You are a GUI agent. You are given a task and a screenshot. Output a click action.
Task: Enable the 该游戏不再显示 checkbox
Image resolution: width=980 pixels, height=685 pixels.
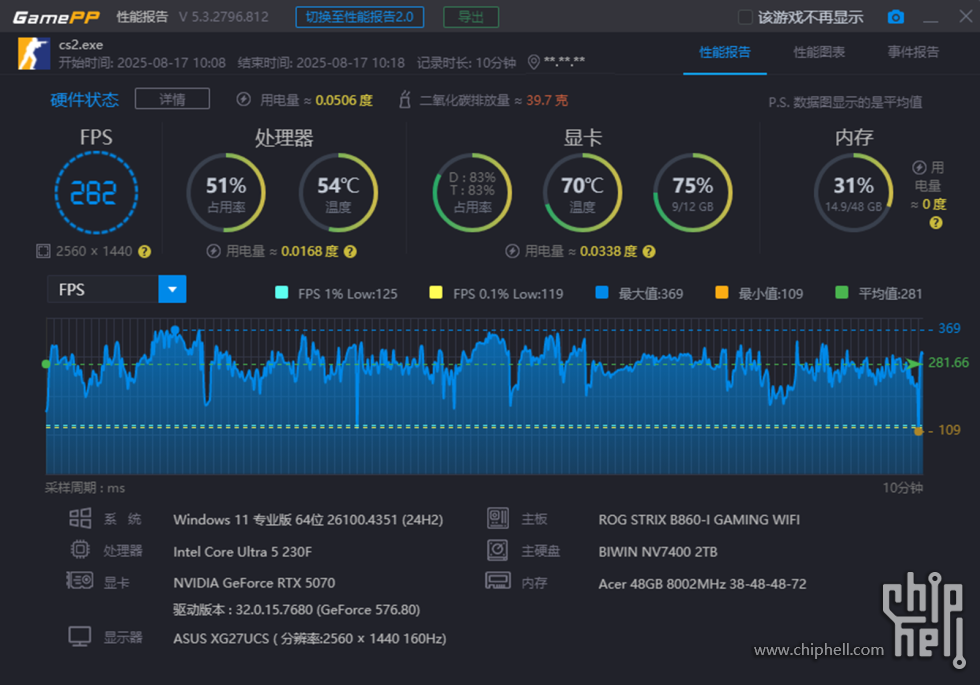[745, 17]
